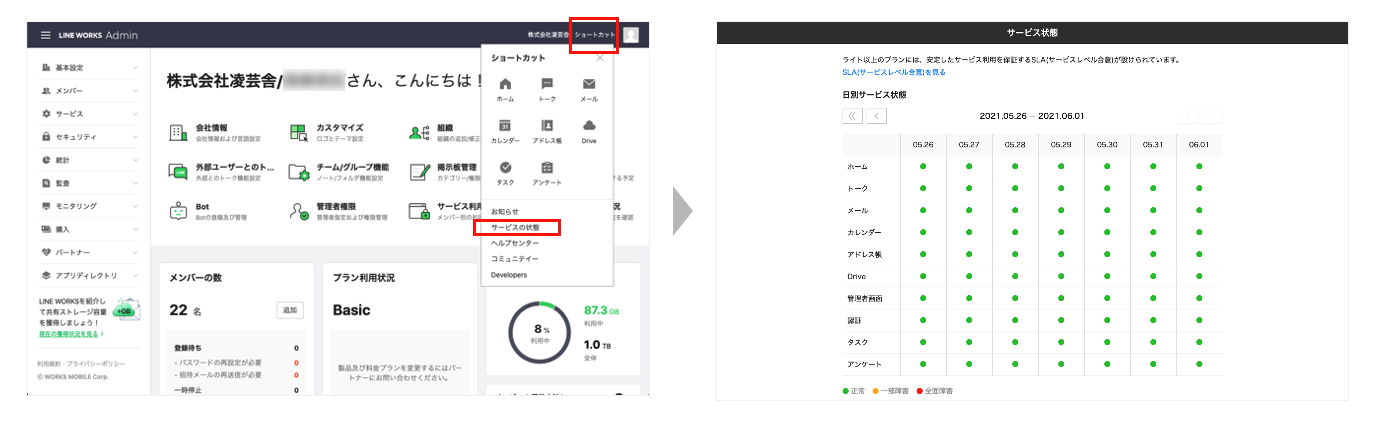This screenshot has height=425, width=1377.
Task: Click the user profile avatar in the header
Action: tap(631, 35)
